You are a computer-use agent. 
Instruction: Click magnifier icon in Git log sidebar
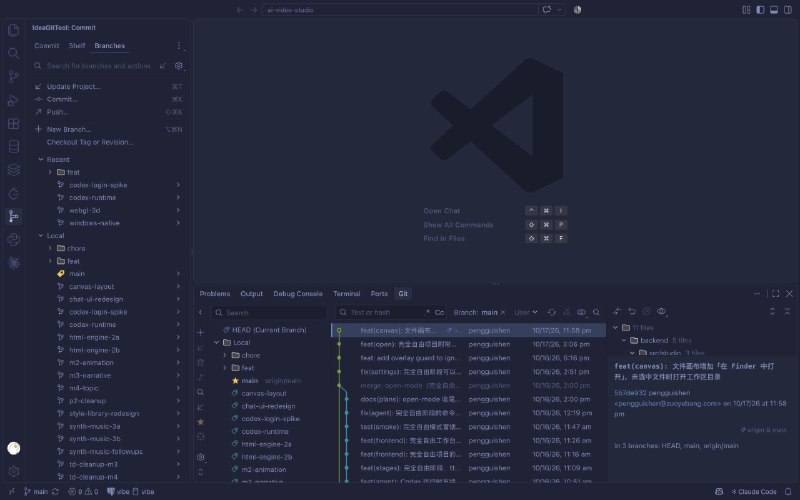pyautogui.click(x=201, y=392)
